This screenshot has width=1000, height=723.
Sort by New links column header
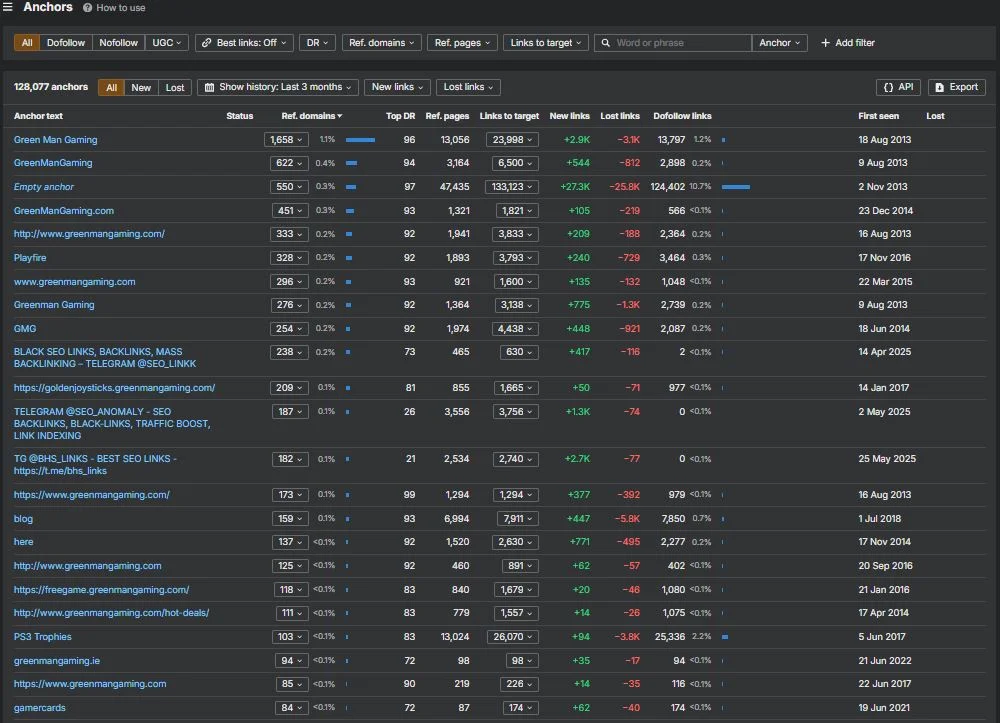tap(570, 116)
